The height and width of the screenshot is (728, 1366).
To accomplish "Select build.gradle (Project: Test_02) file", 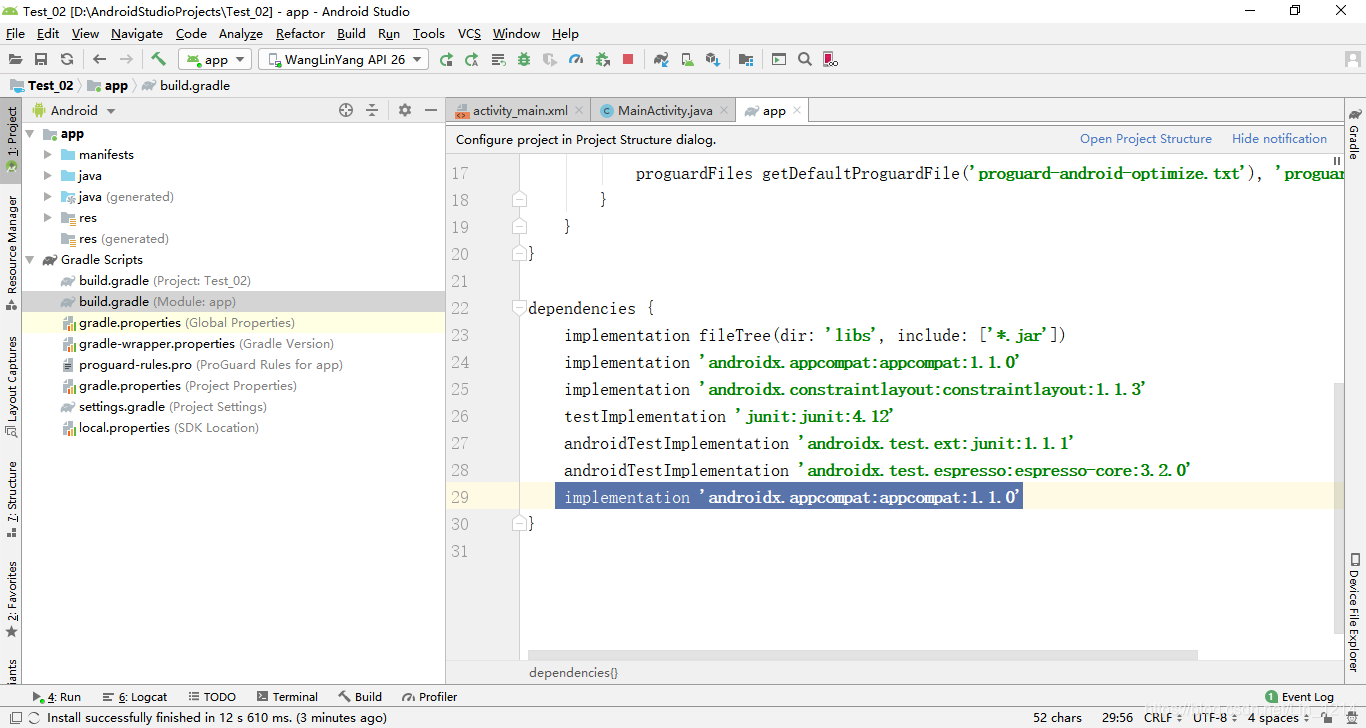I will [x=165, y=281].
